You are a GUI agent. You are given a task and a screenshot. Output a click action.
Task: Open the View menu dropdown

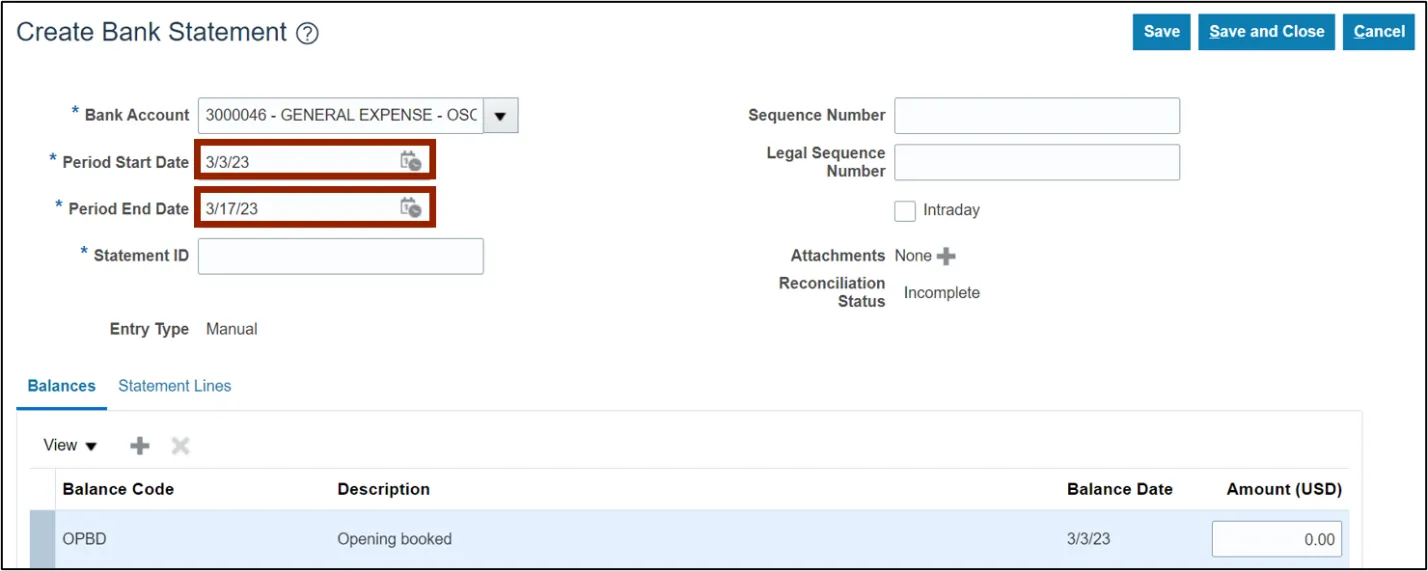point(70,446)
